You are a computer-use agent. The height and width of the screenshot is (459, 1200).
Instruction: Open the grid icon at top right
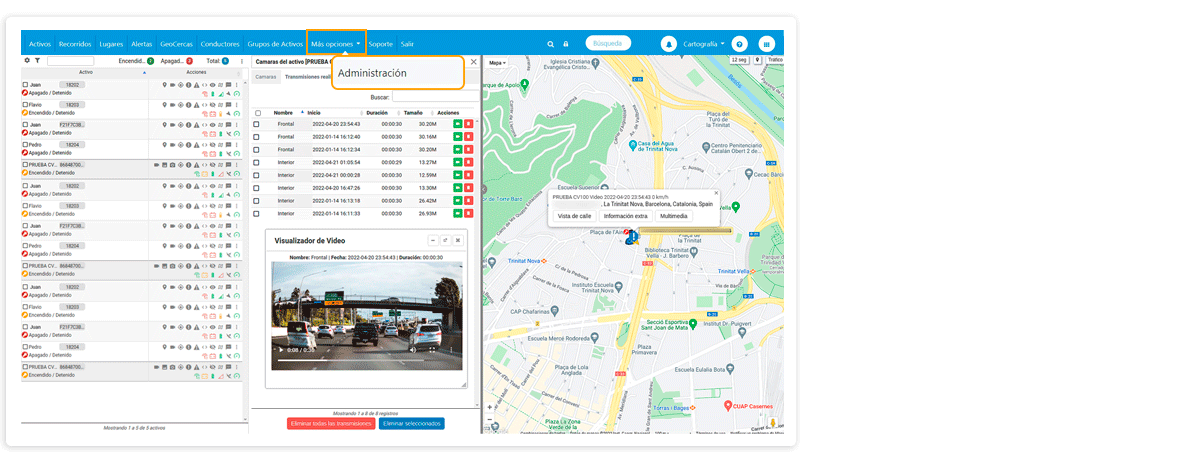pos(767,44)
